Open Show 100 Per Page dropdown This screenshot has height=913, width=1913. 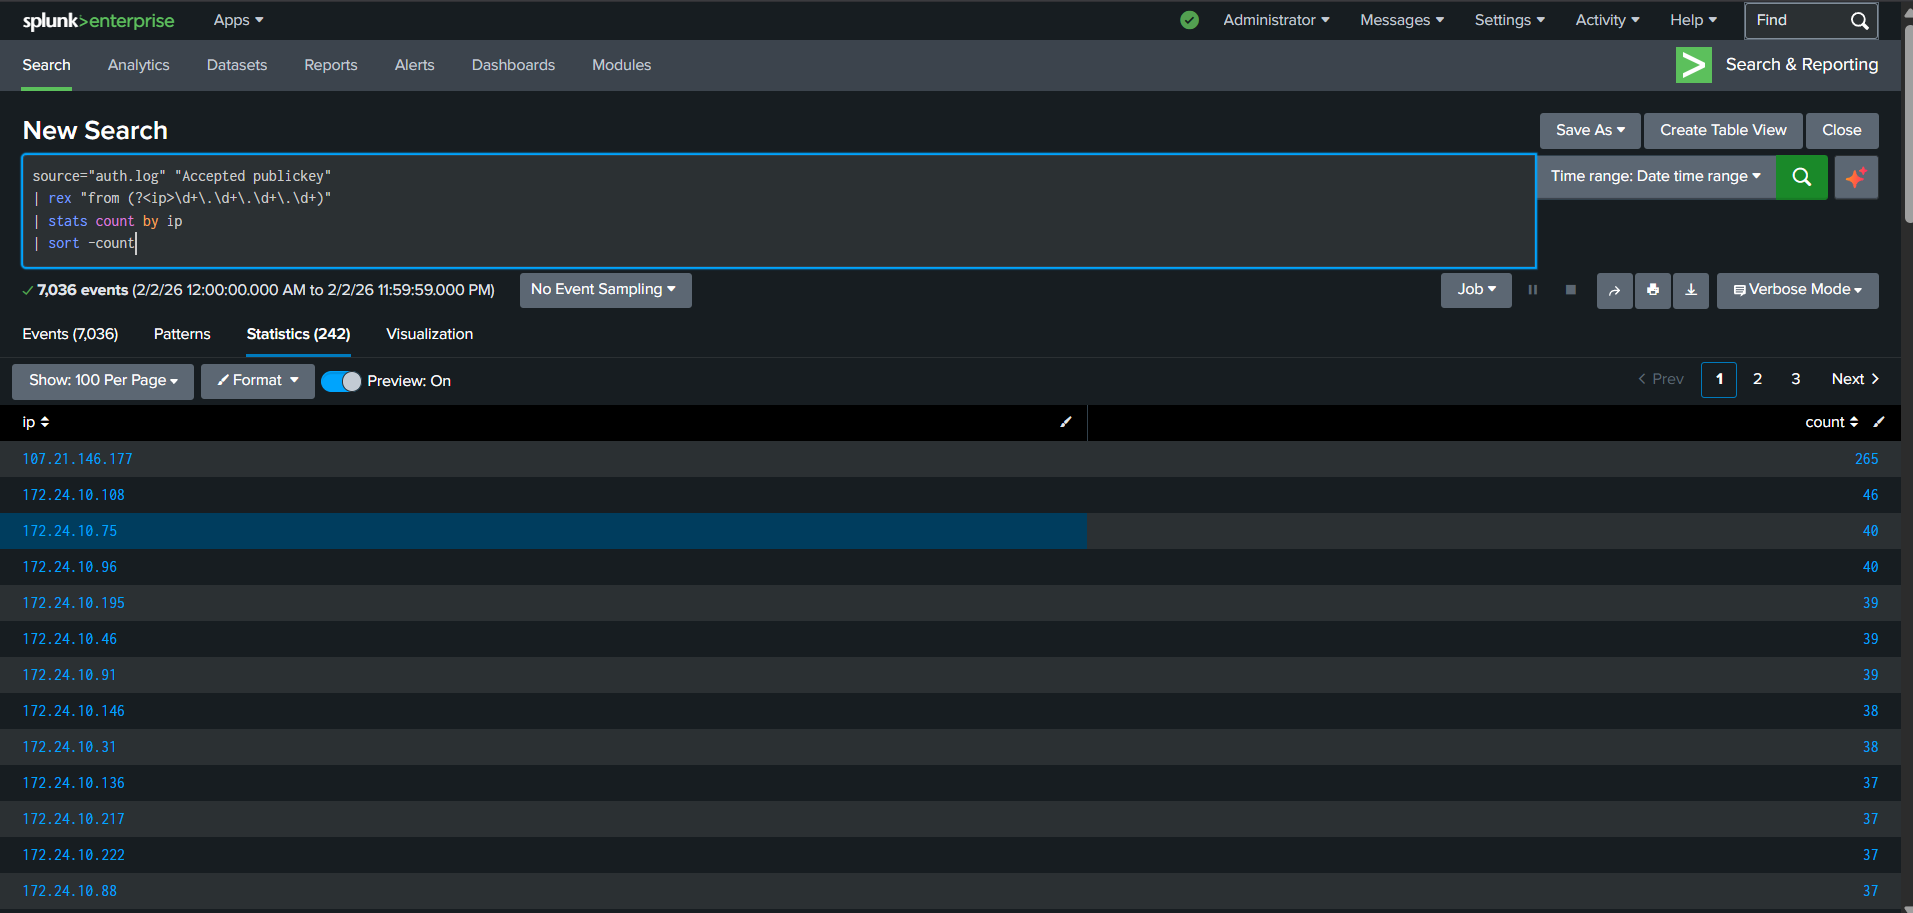point(103,381)
